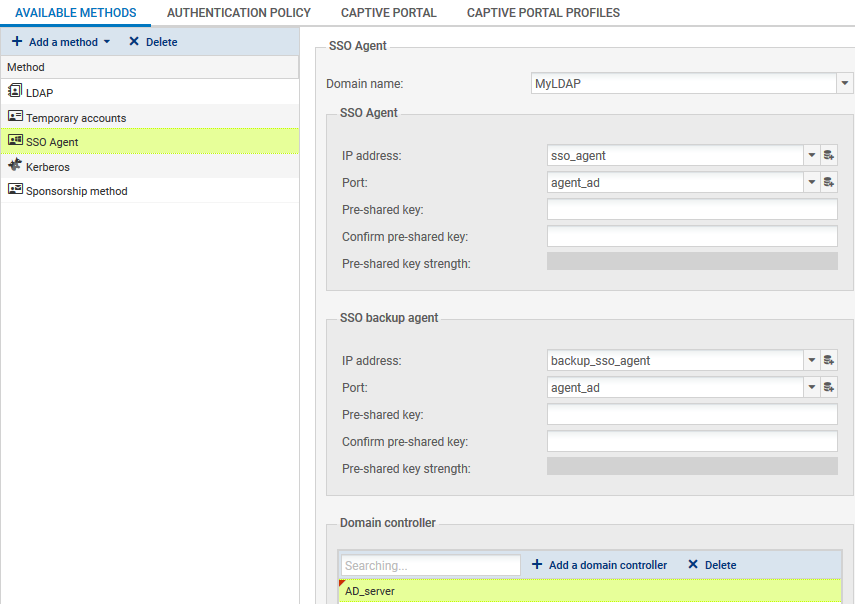Screen dimensions: 855x604
Task: Open the object creation icon beside sso_agent IP address
Action: click(x=829, y=155)
